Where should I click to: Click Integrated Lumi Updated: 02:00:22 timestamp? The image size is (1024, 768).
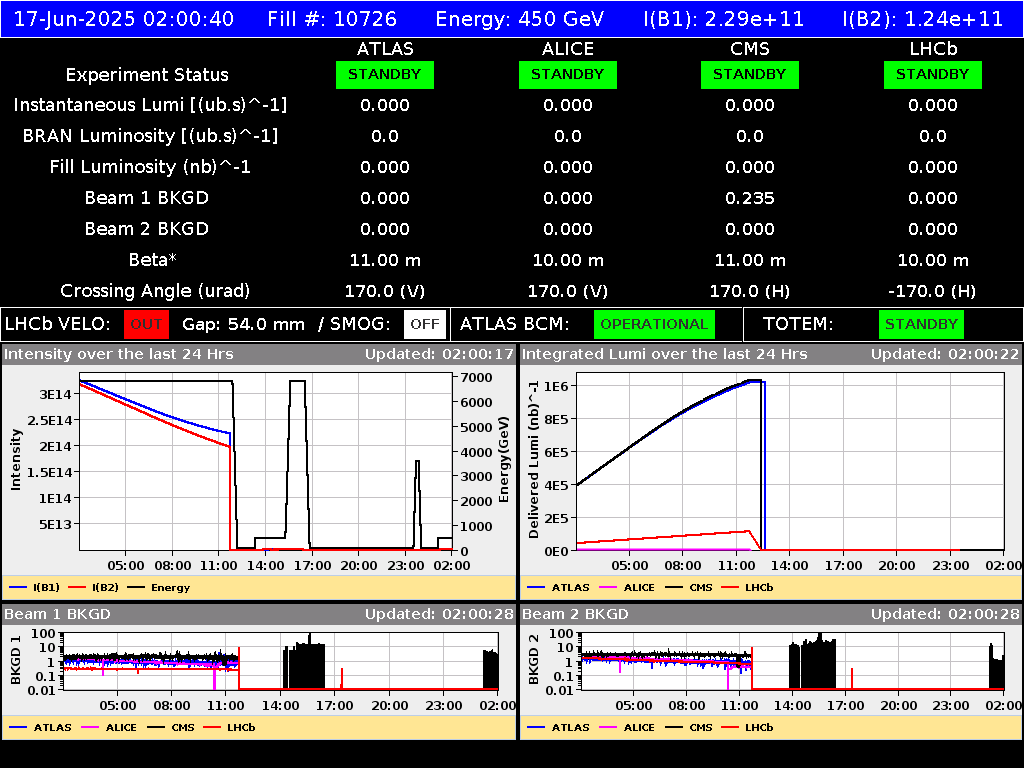pos(945,354)
